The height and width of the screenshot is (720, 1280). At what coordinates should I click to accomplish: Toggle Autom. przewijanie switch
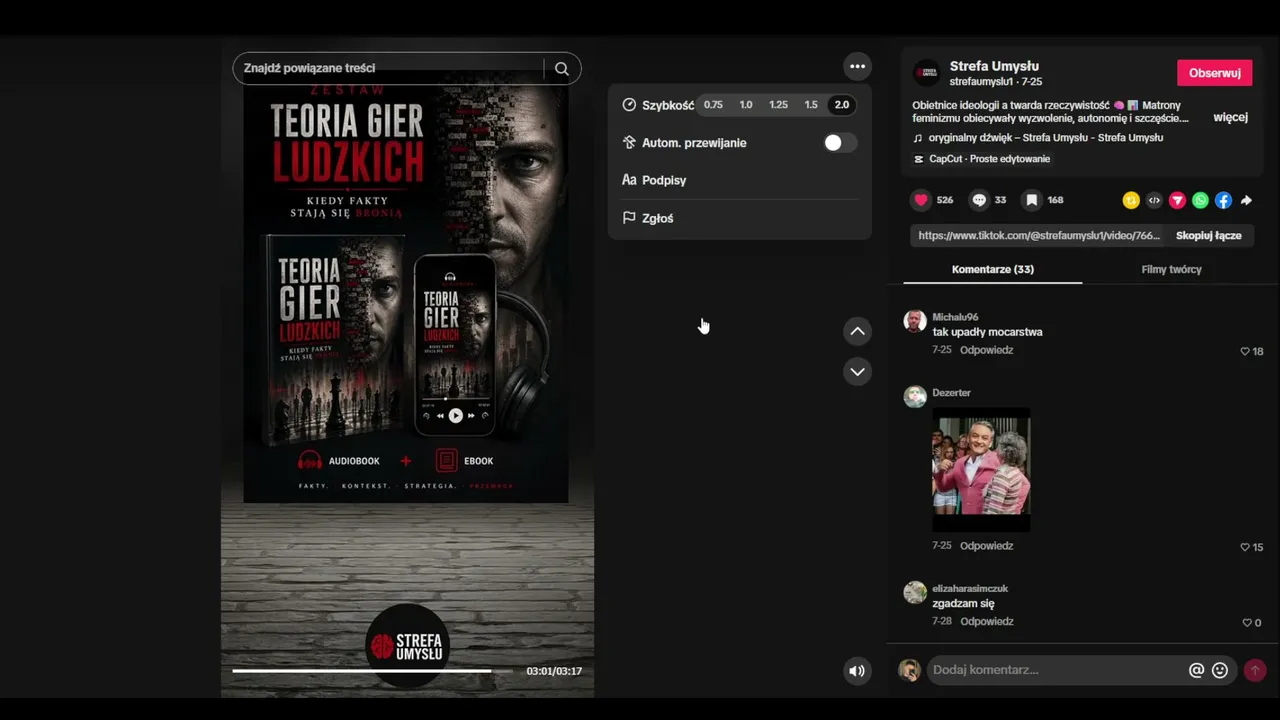click(840, 143)
